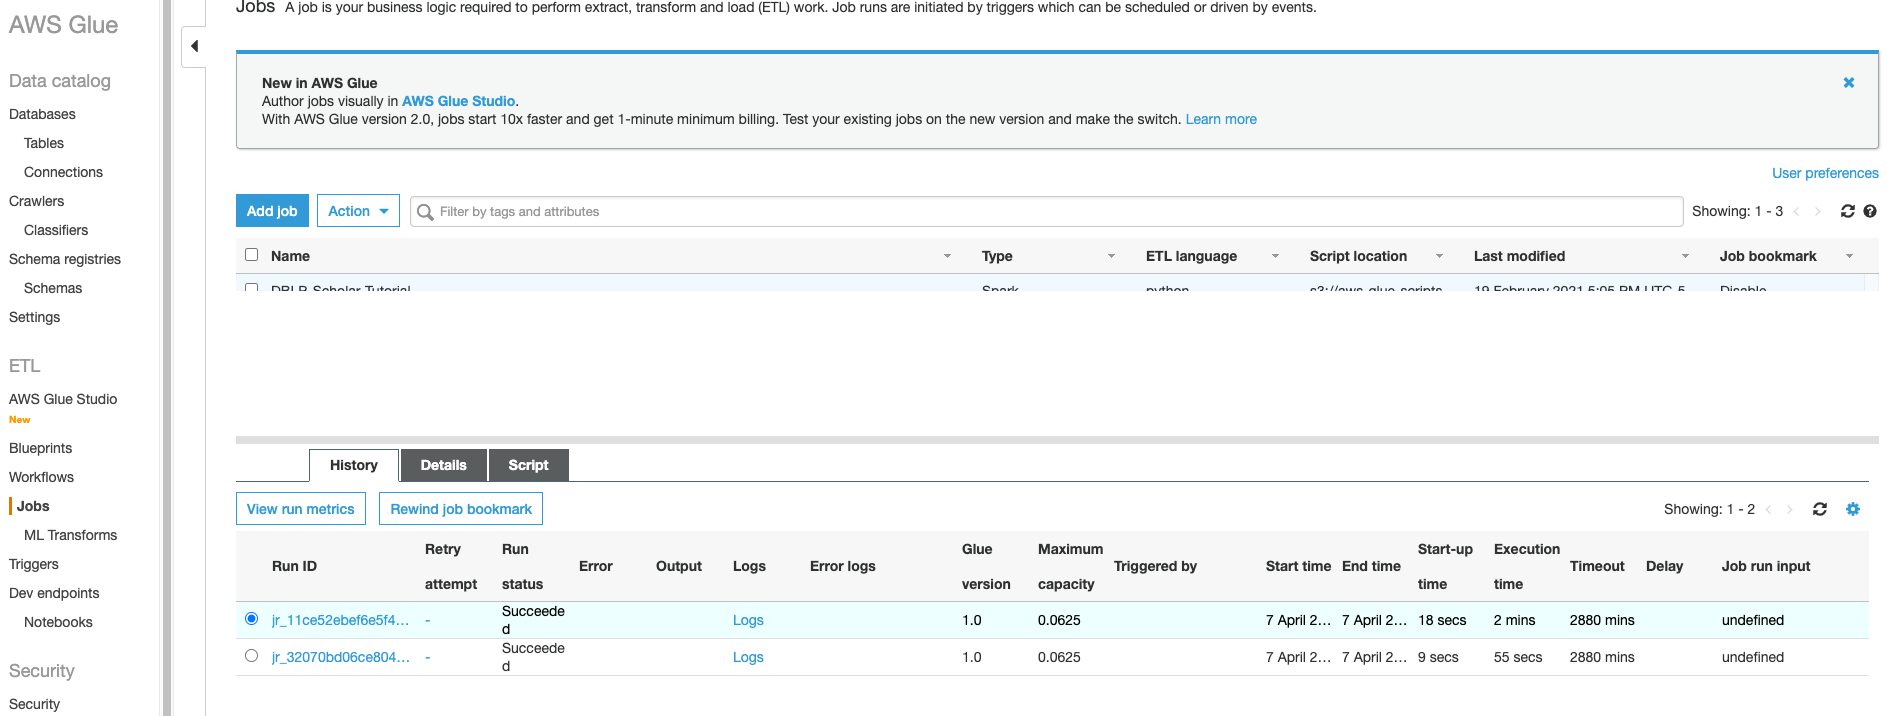Expand the Name column sort dropdown

(x=946, y=256)
